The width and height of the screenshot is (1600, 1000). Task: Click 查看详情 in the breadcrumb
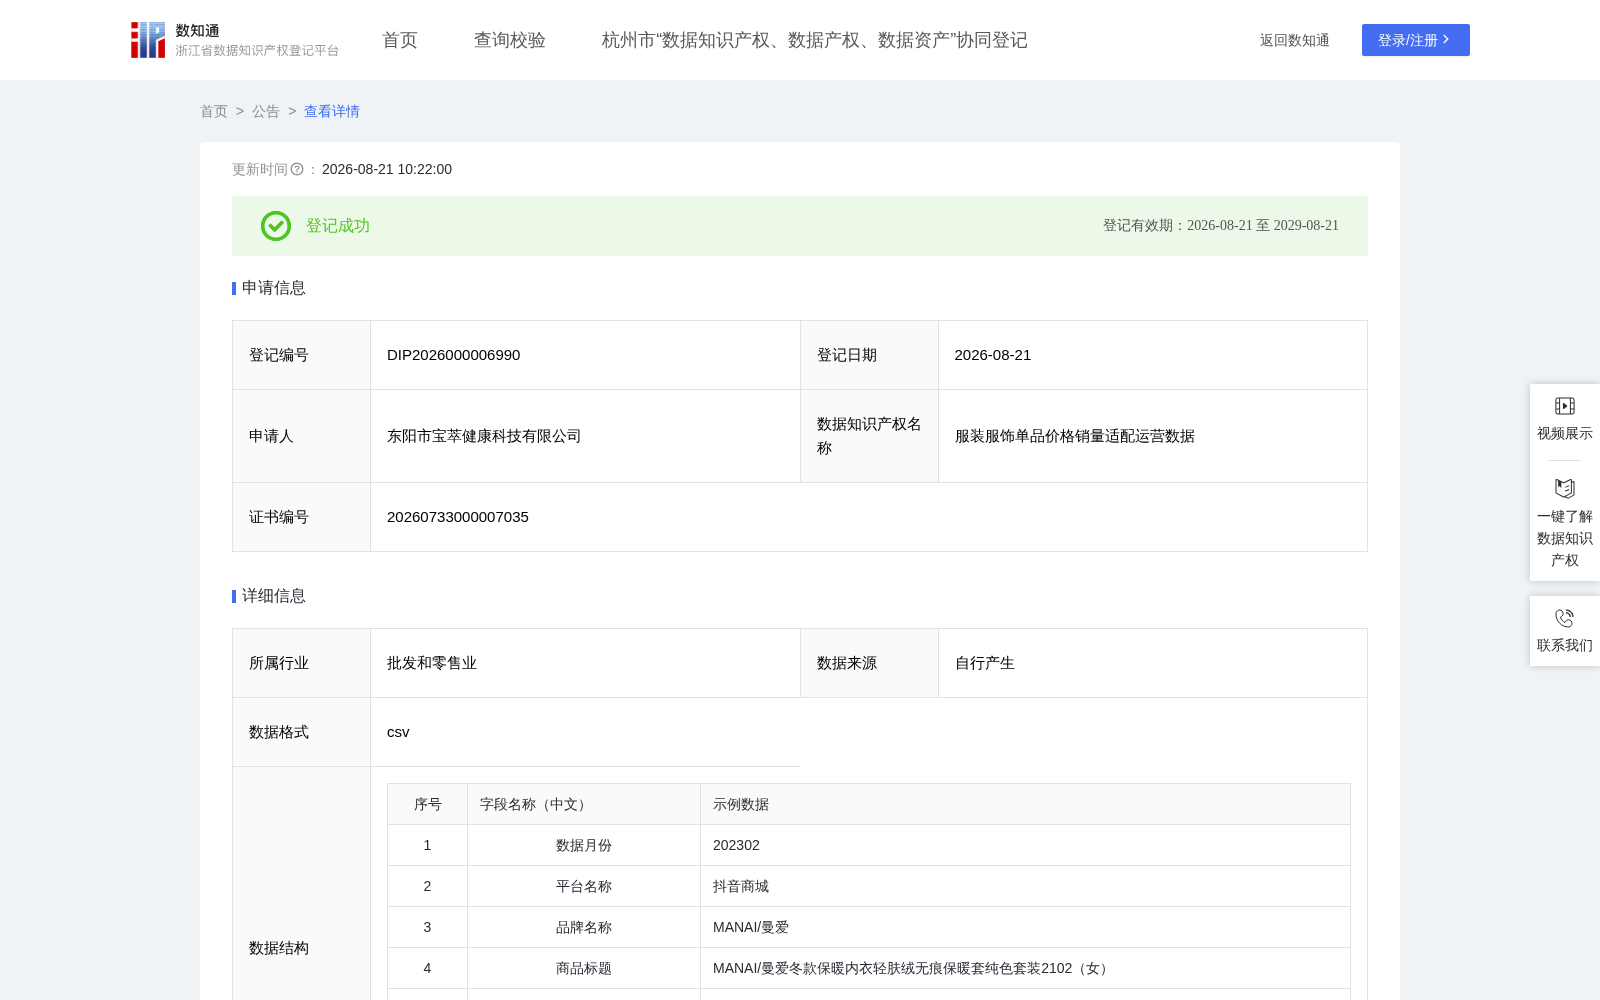(332, 111)
